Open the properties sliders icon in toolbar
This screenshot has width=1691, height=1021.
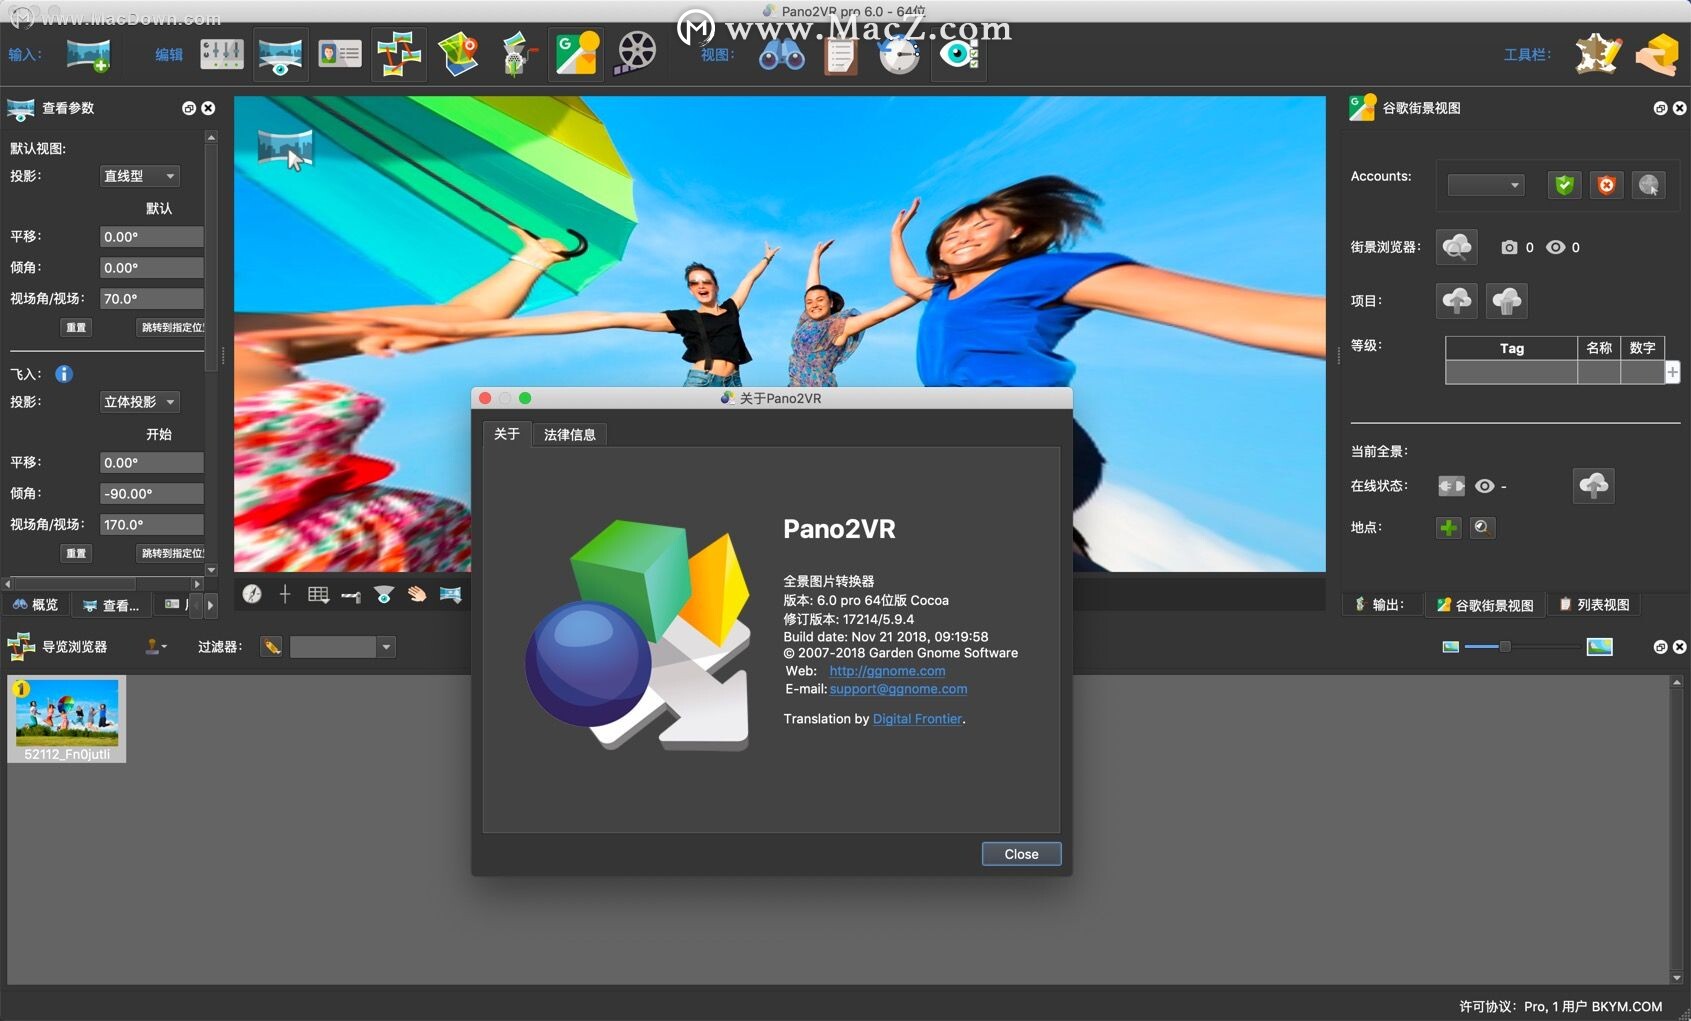pyautogui.click(x=221, y=54)
